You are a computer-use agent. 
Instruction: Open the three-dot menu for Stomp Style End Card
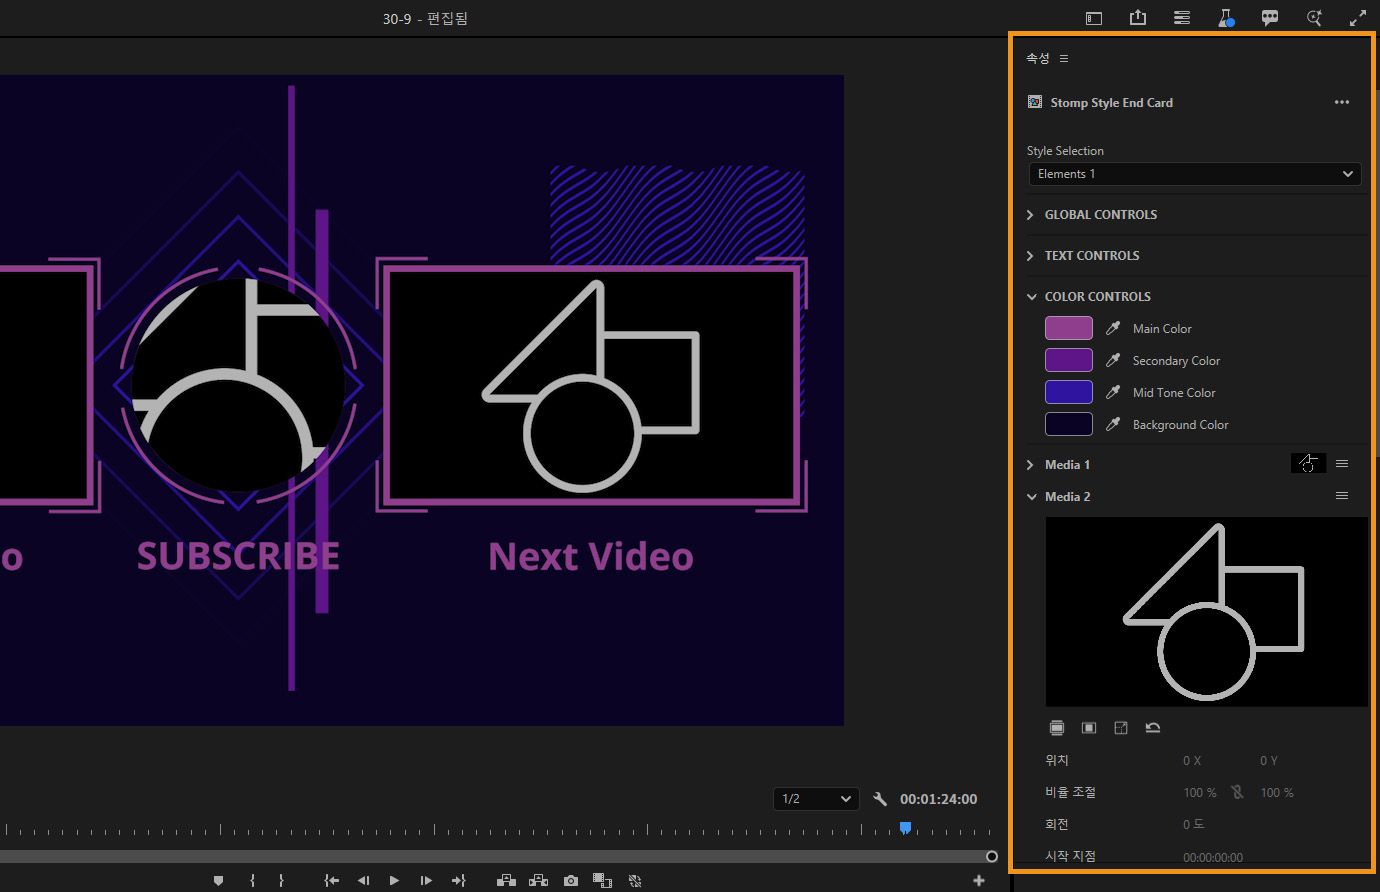pyautogui.click(x=1342, y=102)
